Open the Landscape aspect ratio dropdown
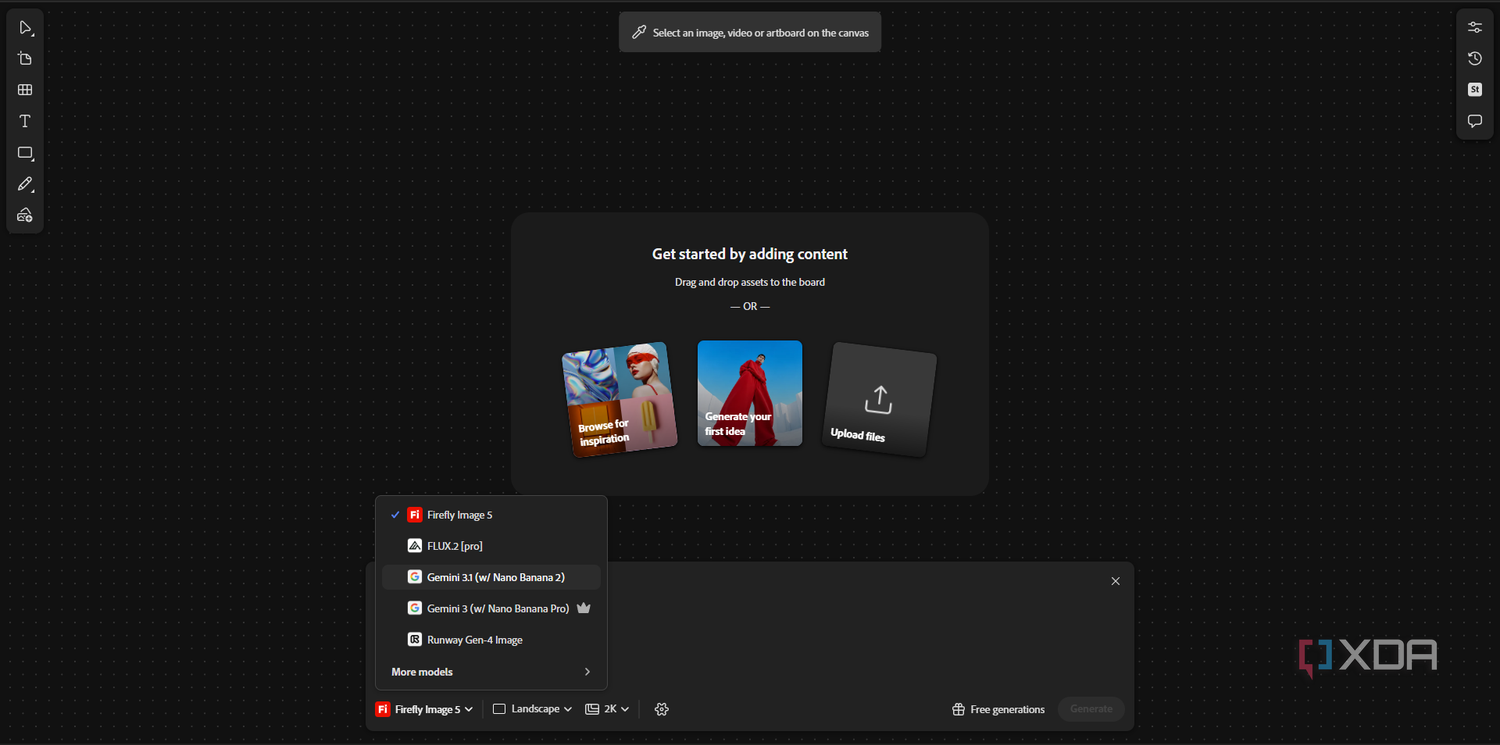The width and height of the screenshot is (1500, 745). [x=532, y=709]
